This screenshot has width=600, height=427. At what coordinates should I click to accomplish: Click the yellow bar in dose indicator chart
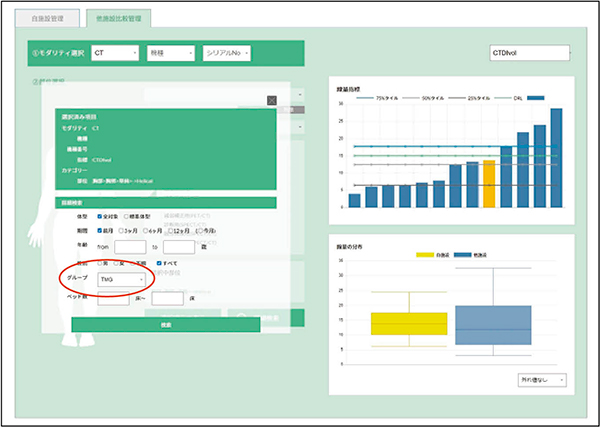point(489,183)
